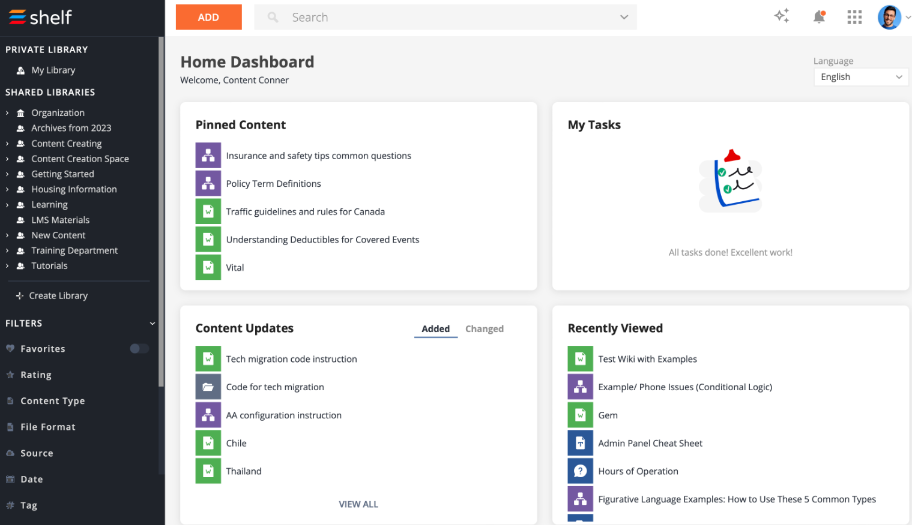Click the sidebar vertical scrollbar
This screenshot has height=525, width=912.
161,212
